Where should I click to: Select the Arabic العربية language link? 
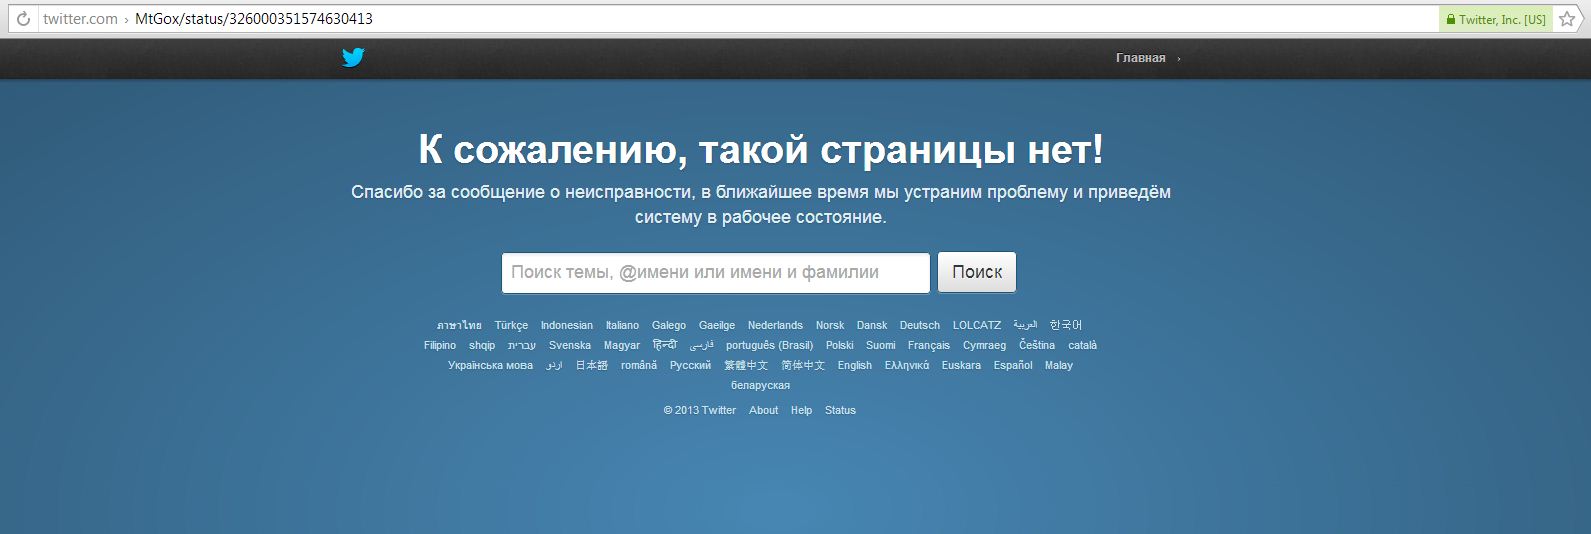pyautogui.click(x=1025, y=325)
